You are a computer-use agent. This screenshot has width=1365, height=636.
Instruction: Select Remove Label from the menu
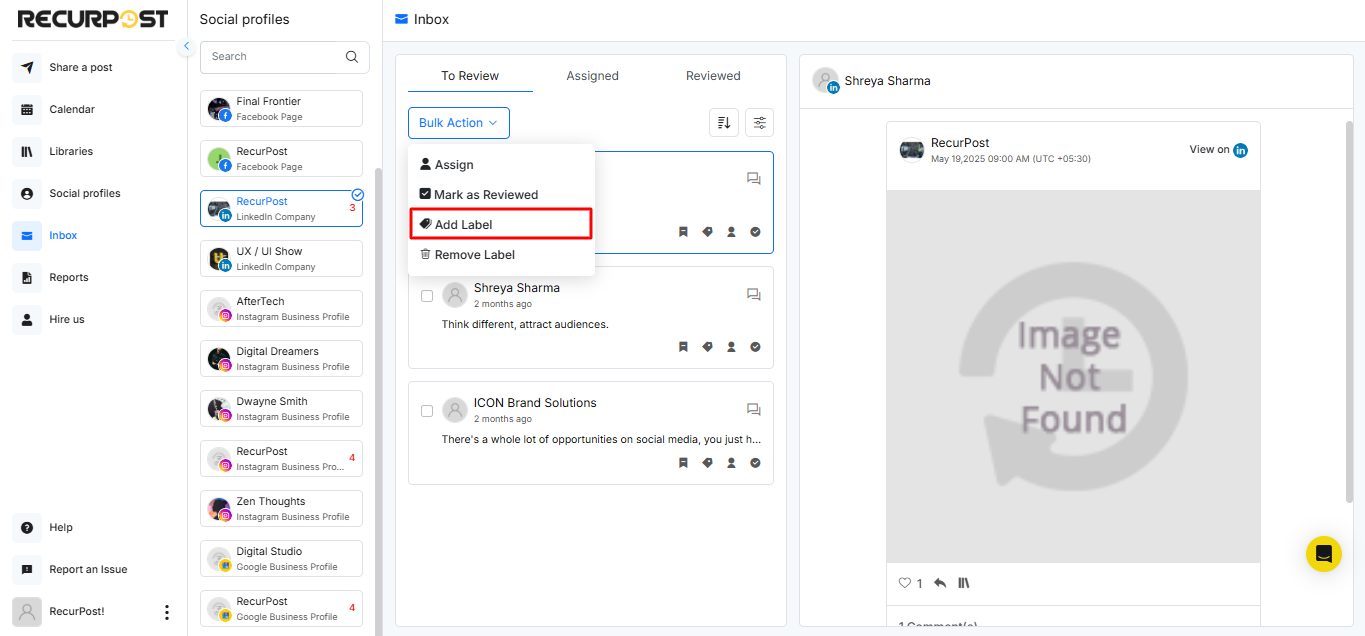501,255
